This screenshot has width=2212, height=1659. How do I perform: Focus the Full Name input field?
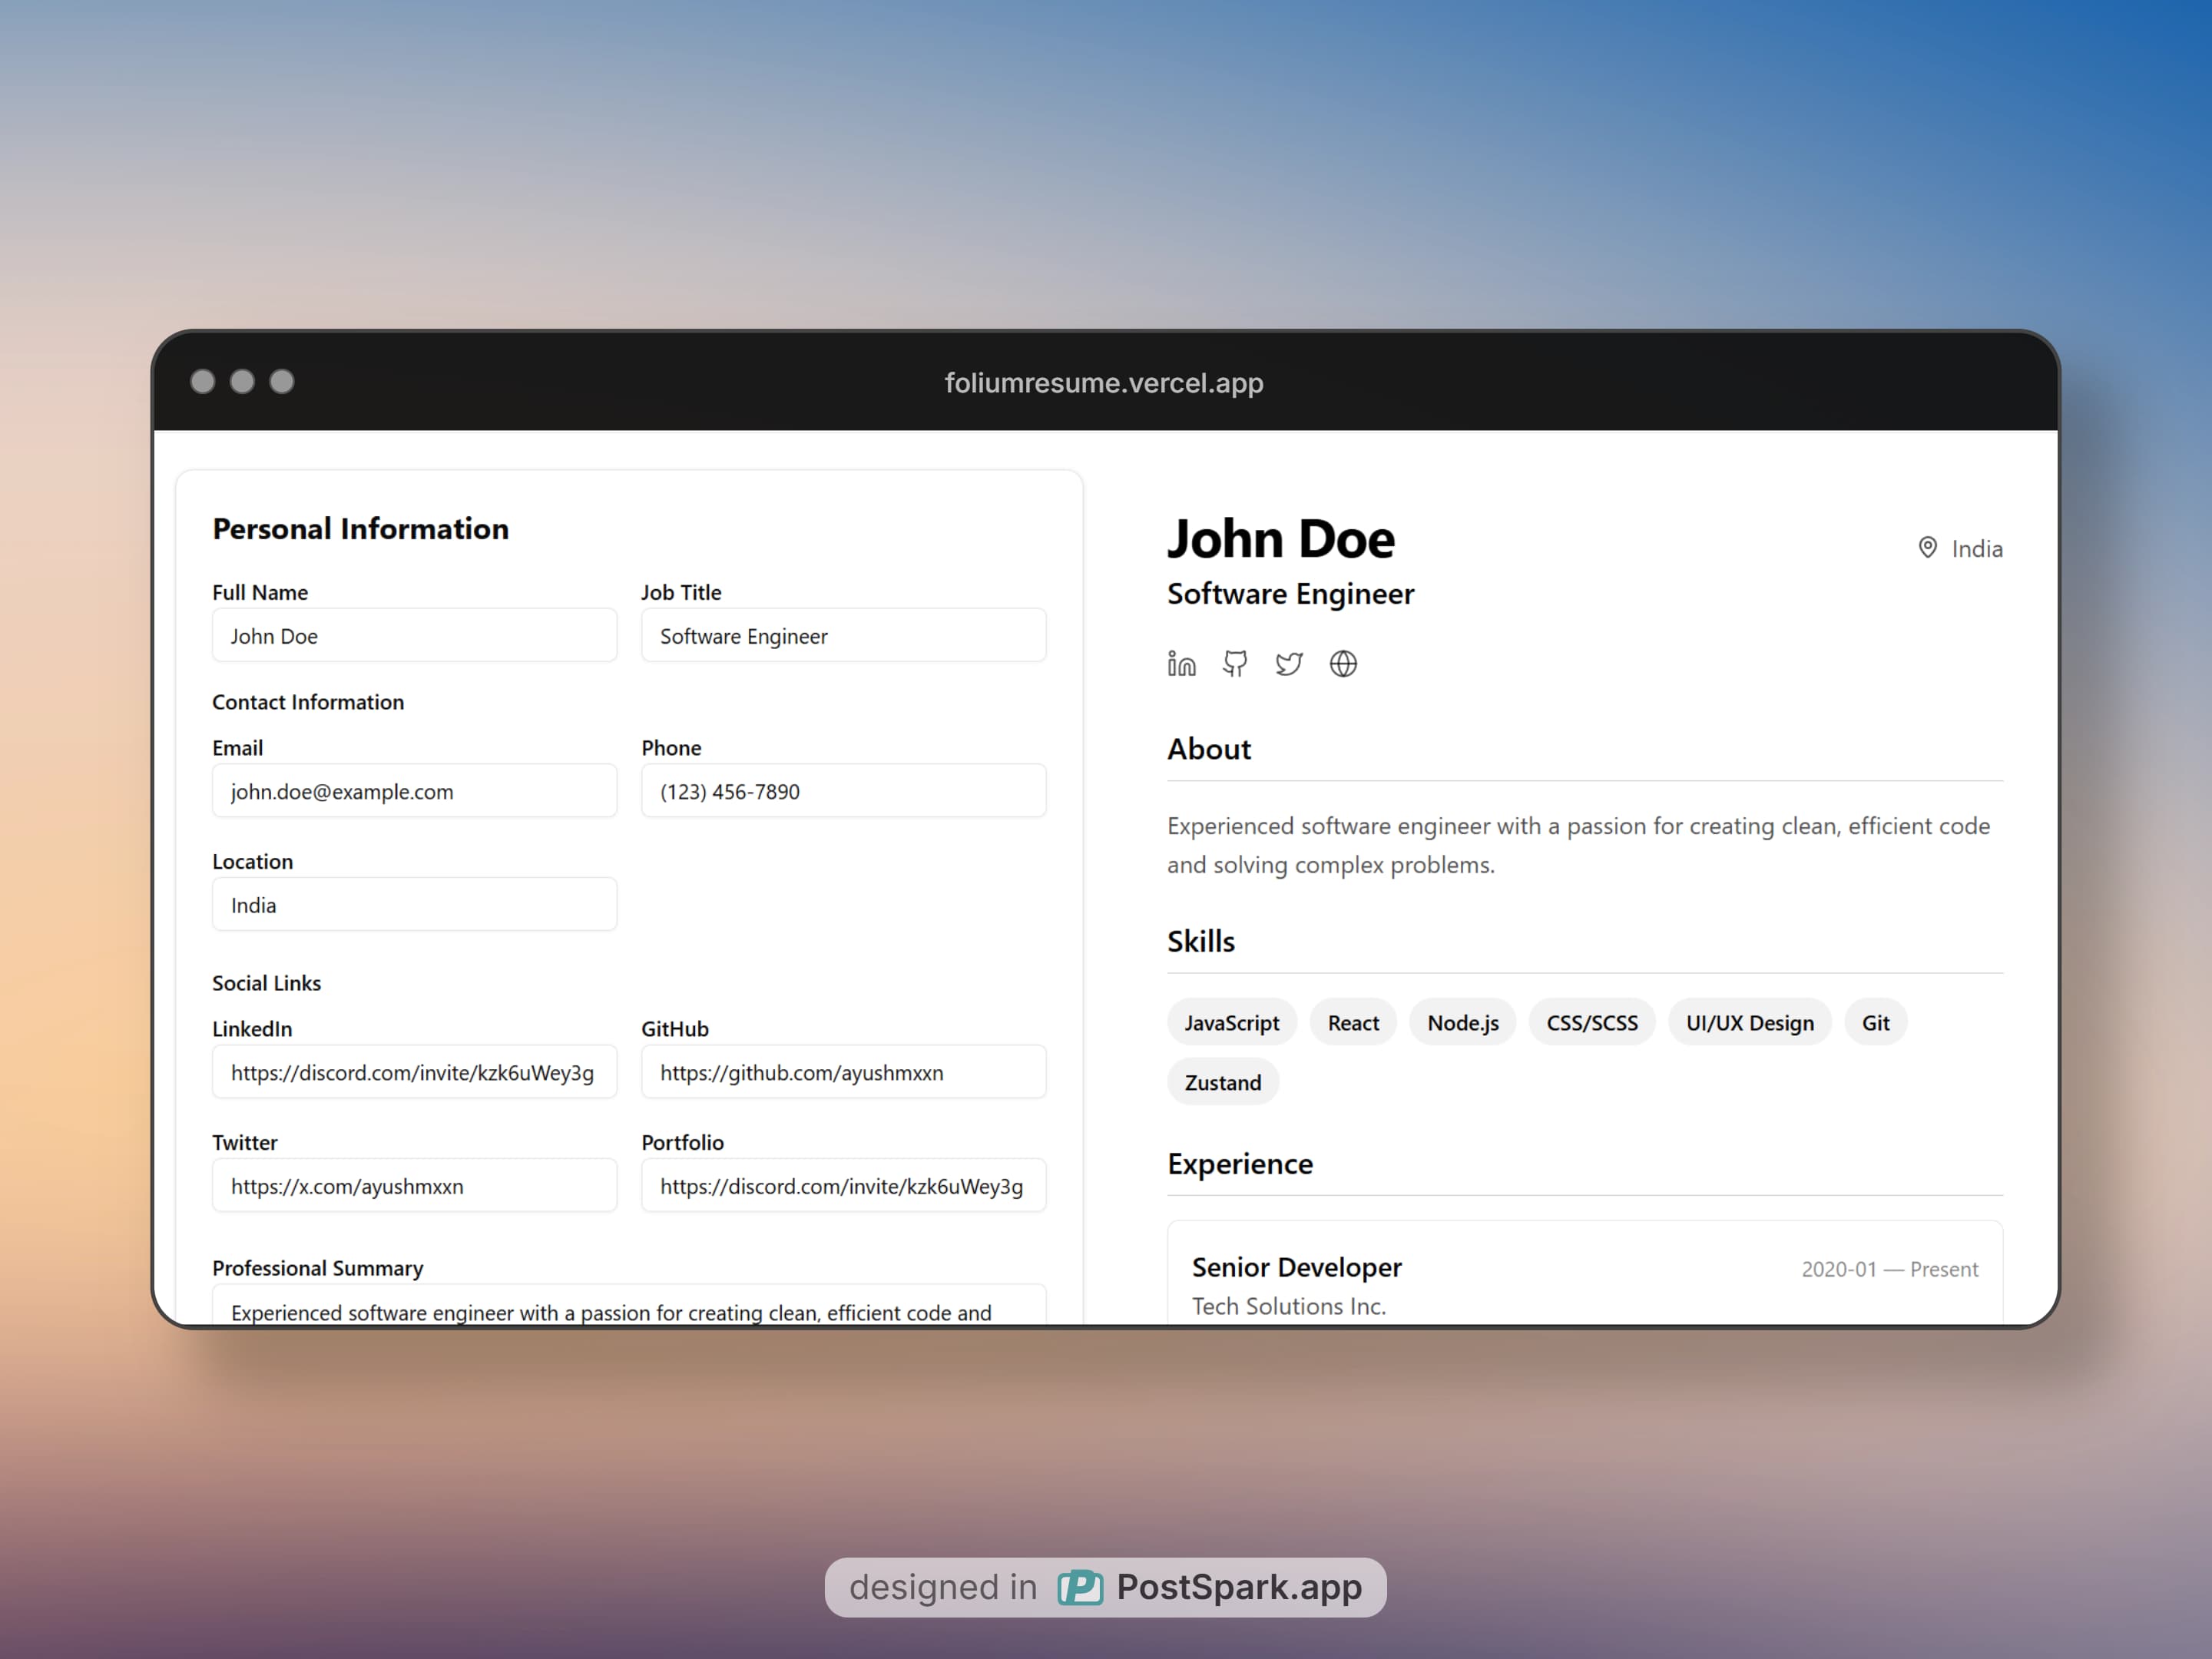tap(414, 636)
